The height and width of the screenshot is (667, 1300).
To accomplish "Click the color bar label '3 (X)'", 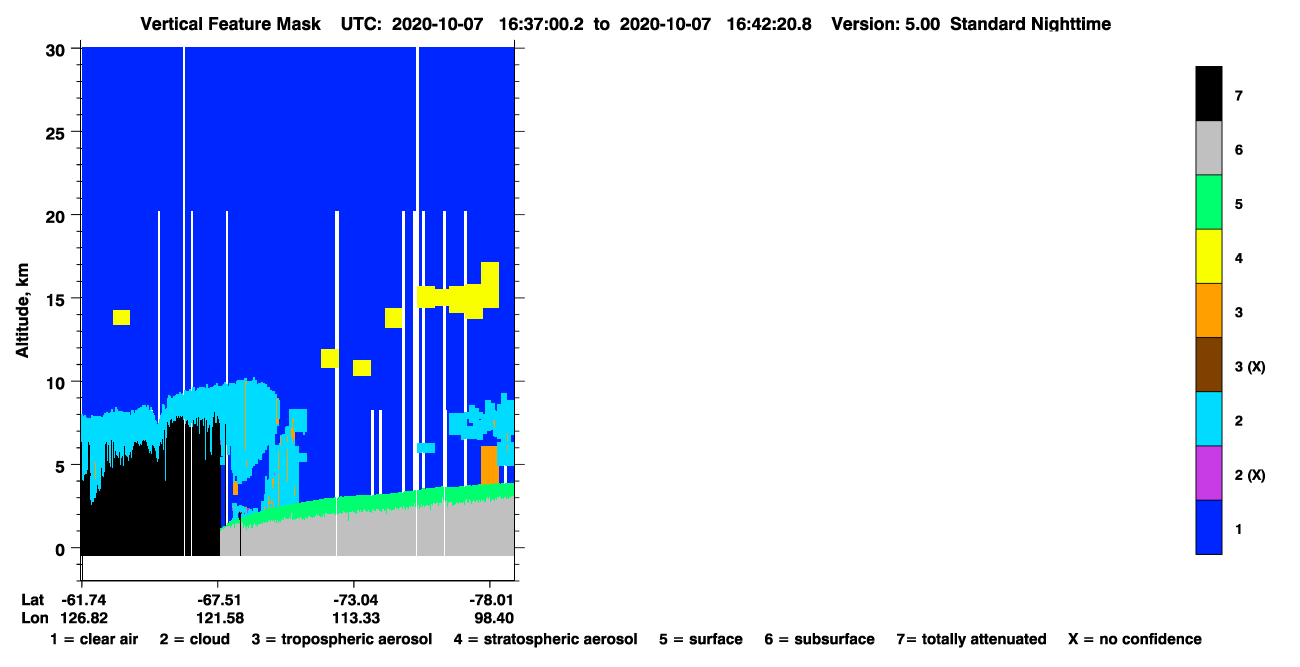I will [x=1250, y=366].
